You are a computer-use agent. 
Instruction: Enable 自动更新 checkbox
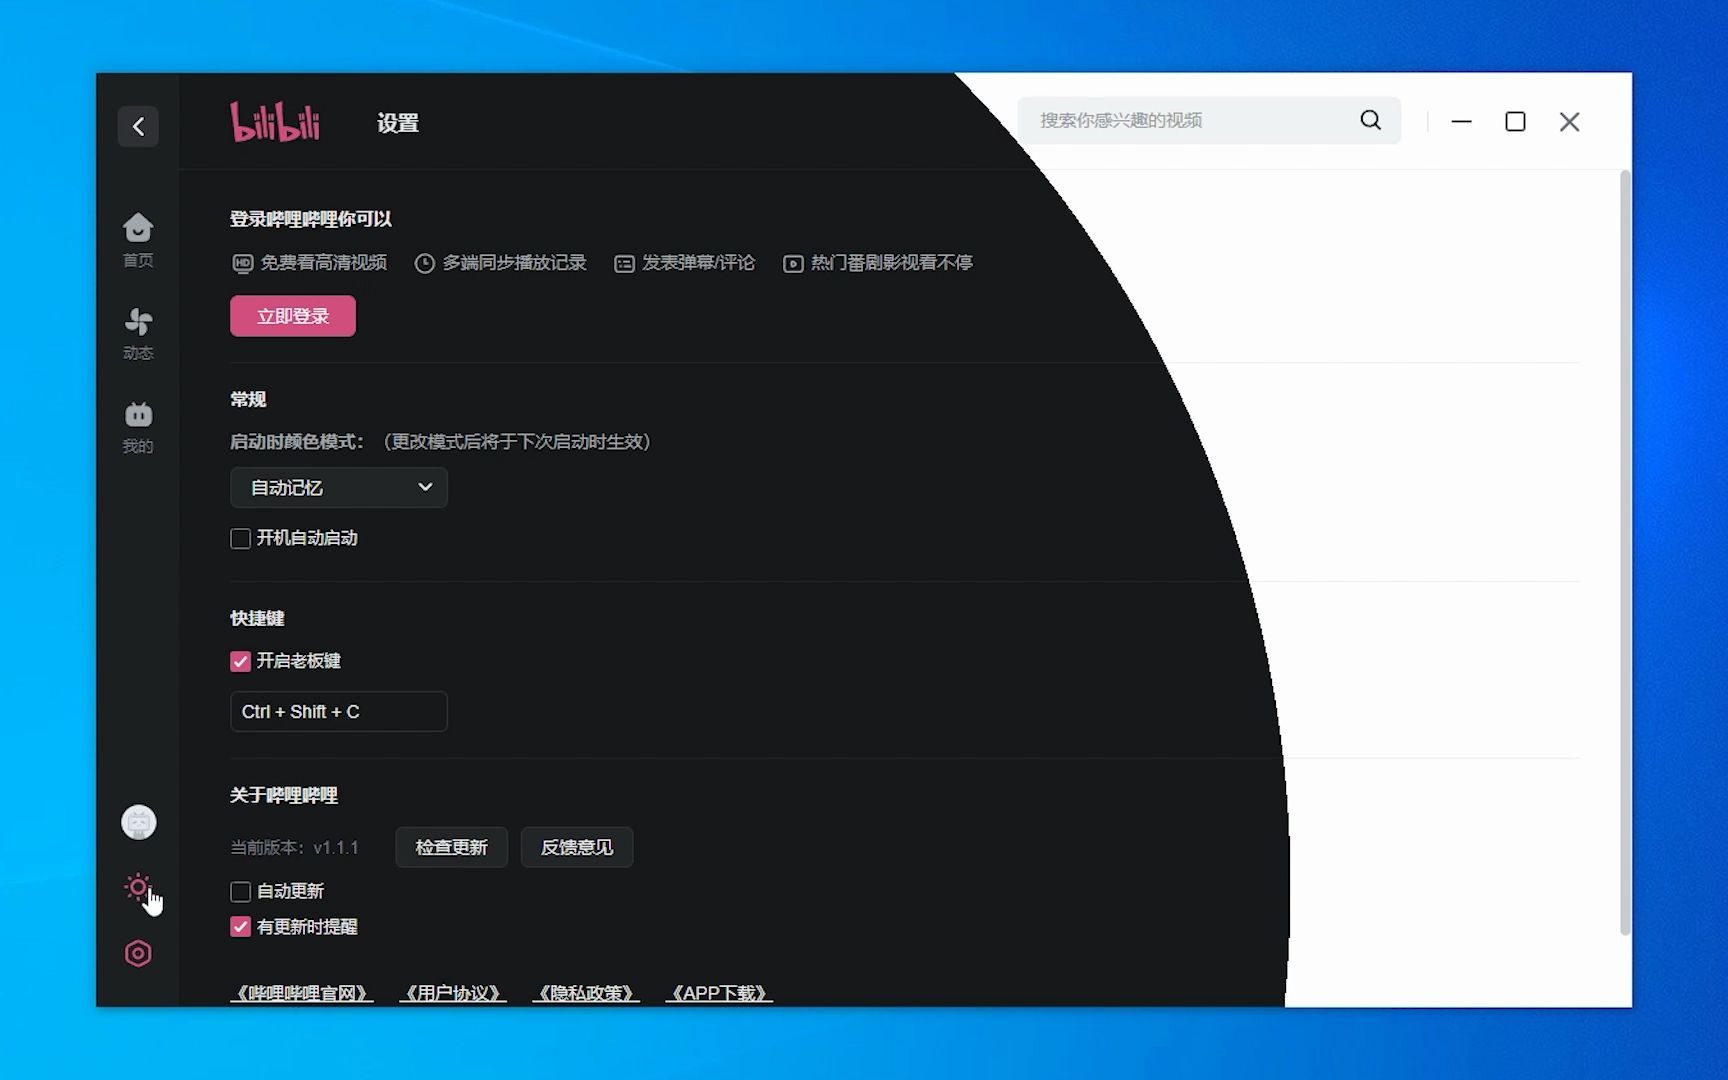coord(240,891)
